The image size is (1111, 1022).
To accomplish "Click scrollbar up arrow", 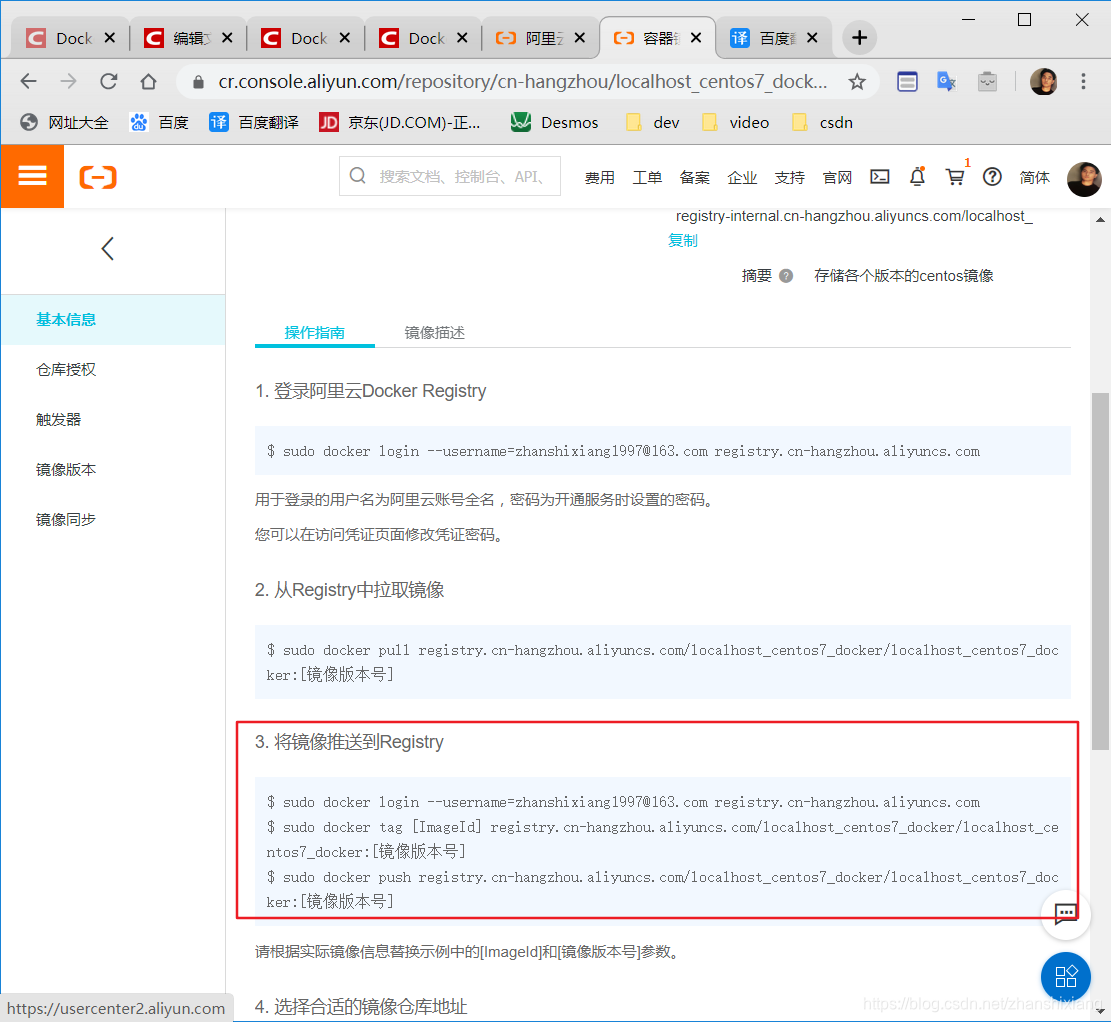I will [1100, 220].
